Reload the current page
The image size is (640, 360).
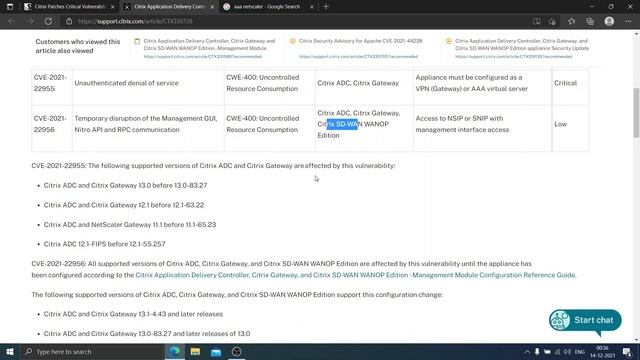tap(48, 21)
